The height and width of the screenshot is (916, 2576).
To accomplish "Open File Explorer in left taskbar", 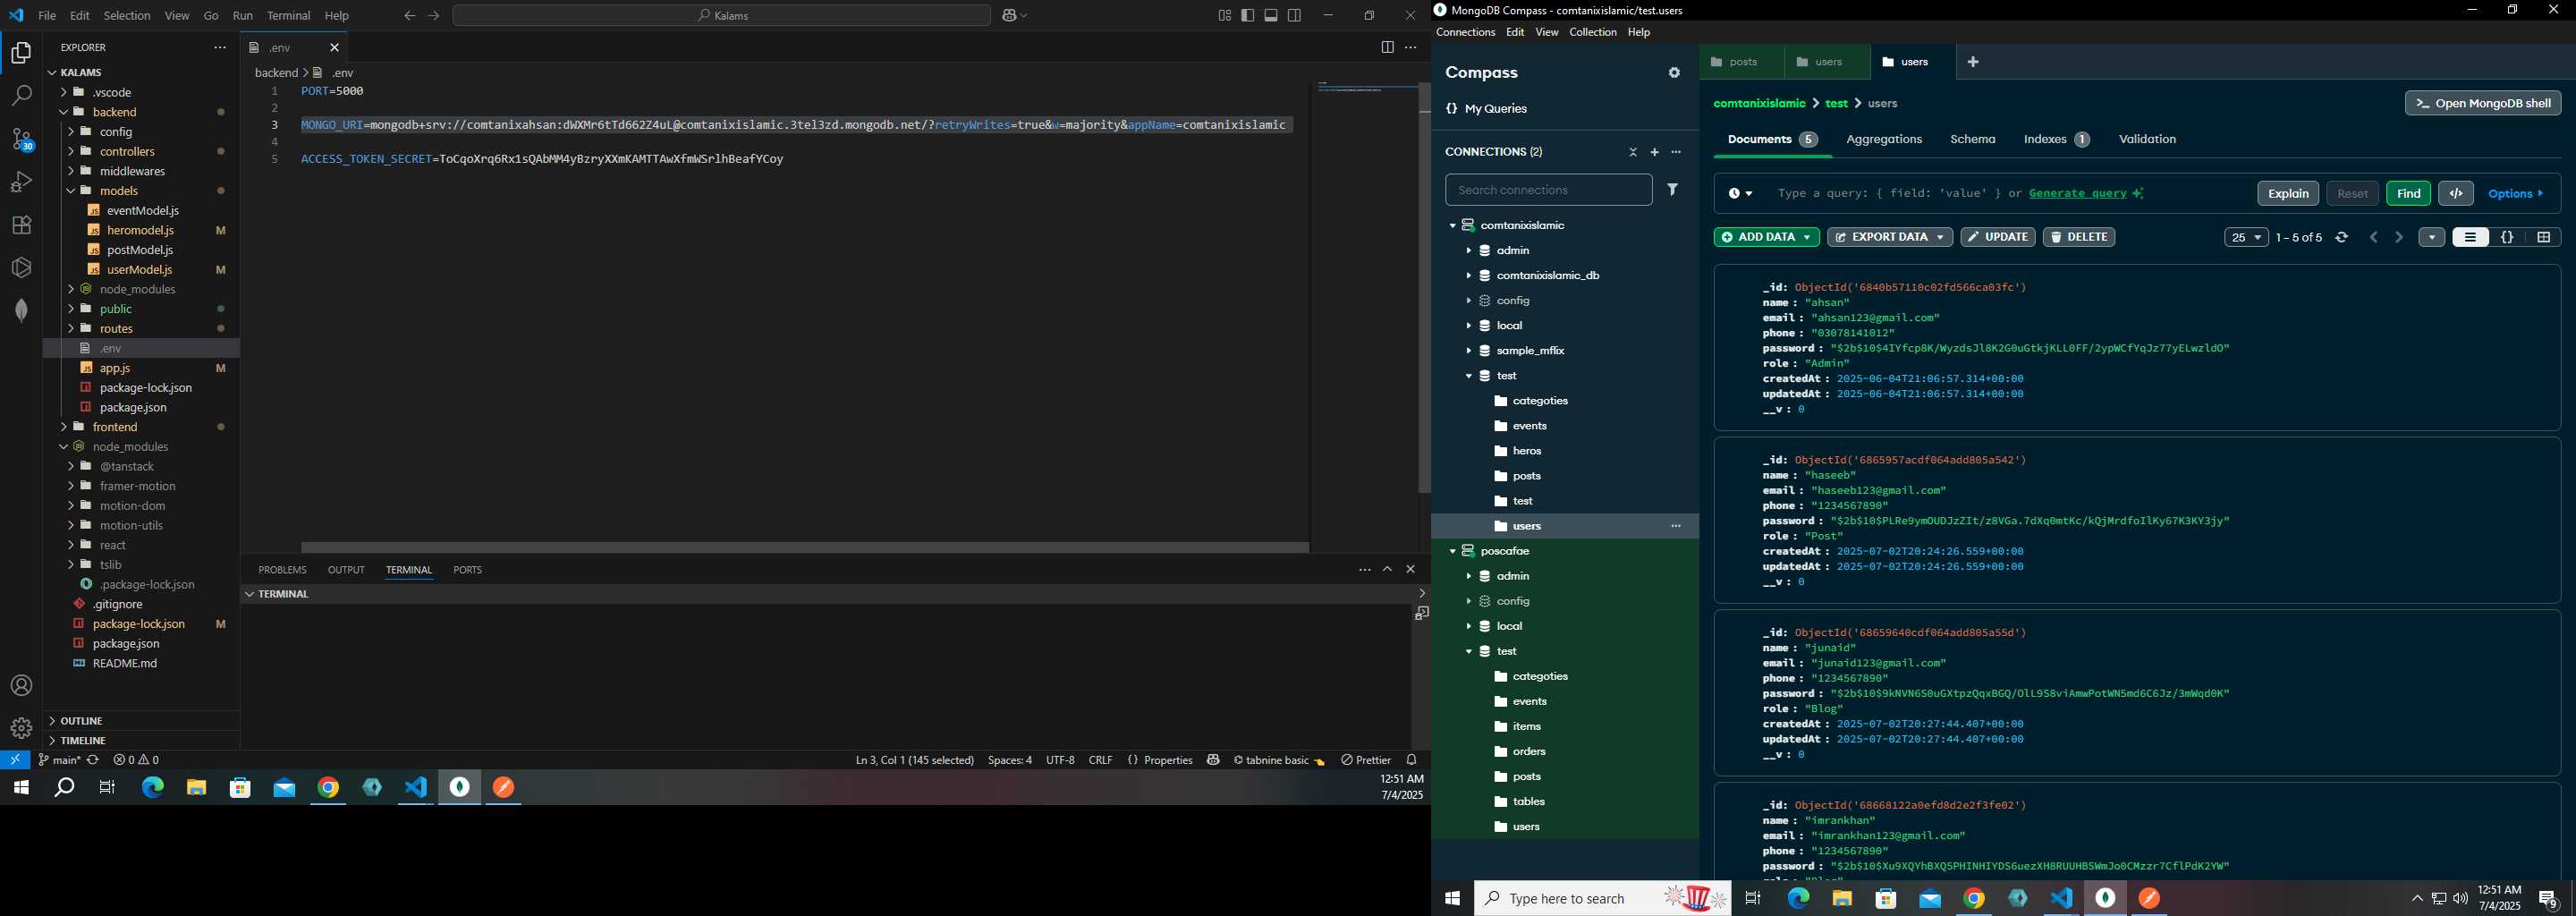I will click(x=196, y=789).
